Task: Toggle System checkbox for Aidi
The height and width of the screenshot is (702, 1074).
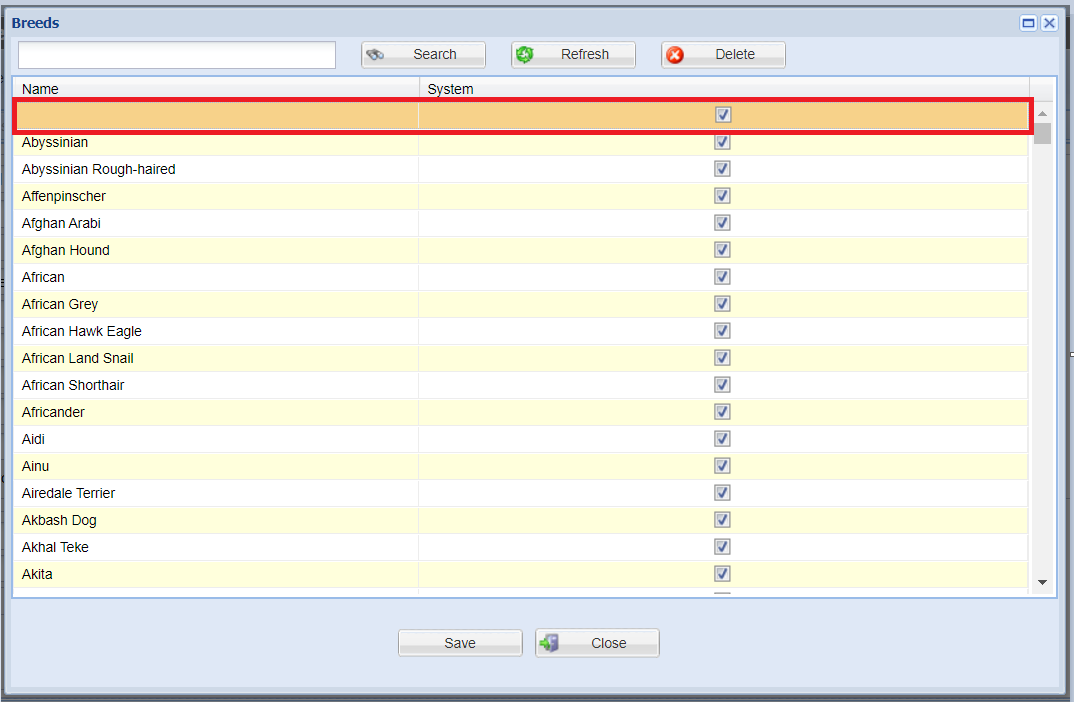Action: click(722, 438)
